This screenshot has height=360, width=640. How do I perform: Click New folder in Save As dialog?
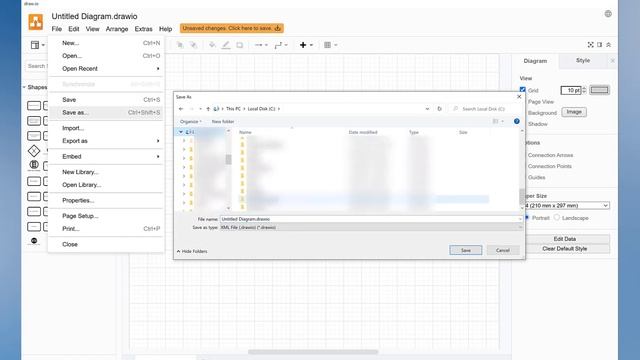point(223,122)
